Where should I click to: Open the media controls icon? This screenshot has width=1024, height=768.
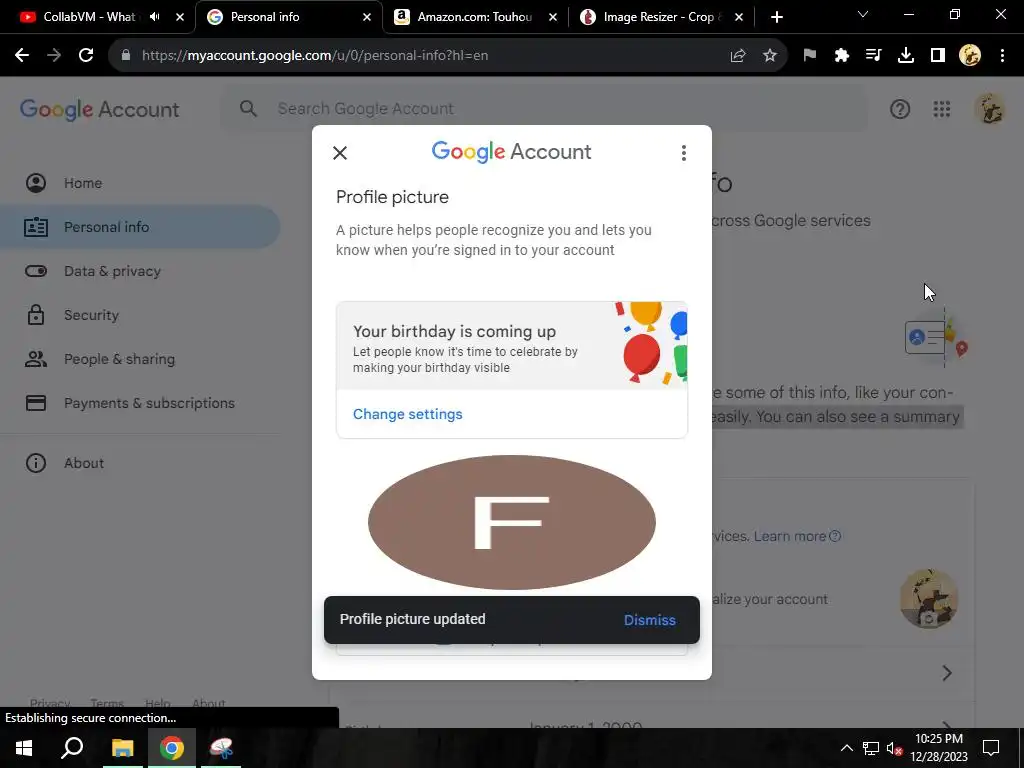(x=874, y=56)
